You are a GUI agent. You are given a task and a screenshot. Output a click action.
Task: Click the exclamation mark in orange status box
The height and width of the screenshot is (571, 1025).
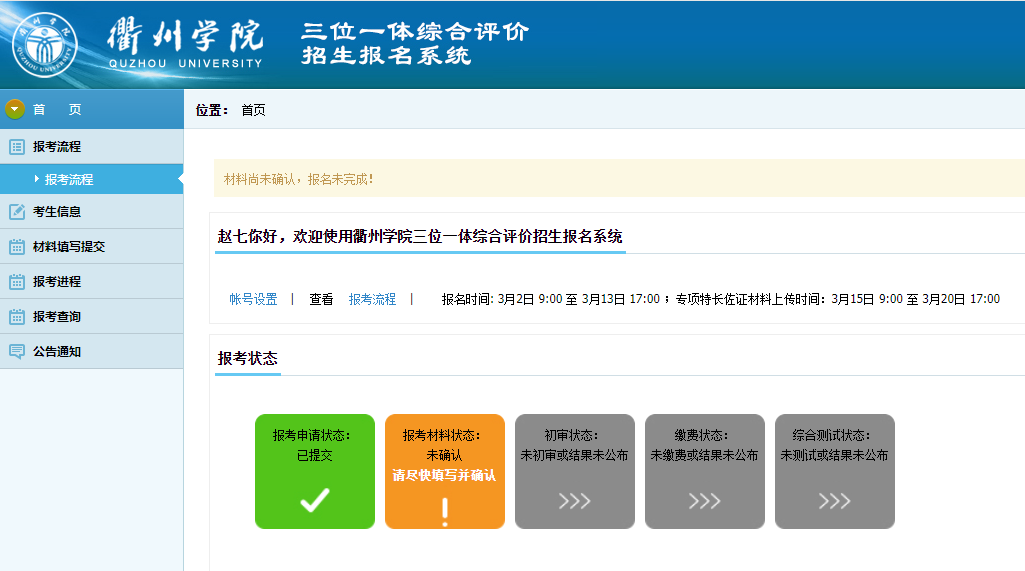click(x=445, y=511)
